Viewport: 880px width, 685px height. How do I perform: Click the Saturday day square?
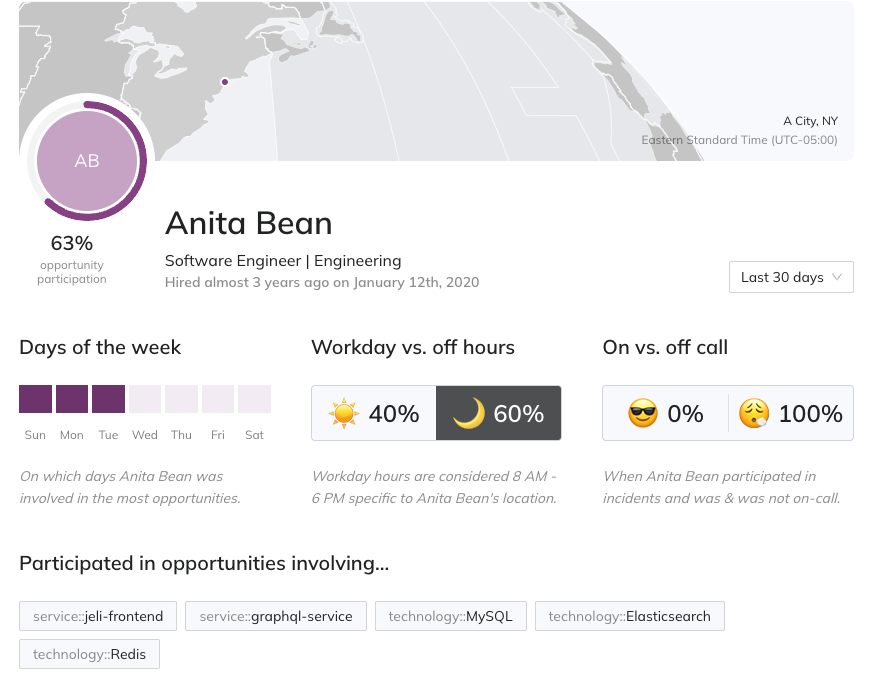[x=254, y=399]
